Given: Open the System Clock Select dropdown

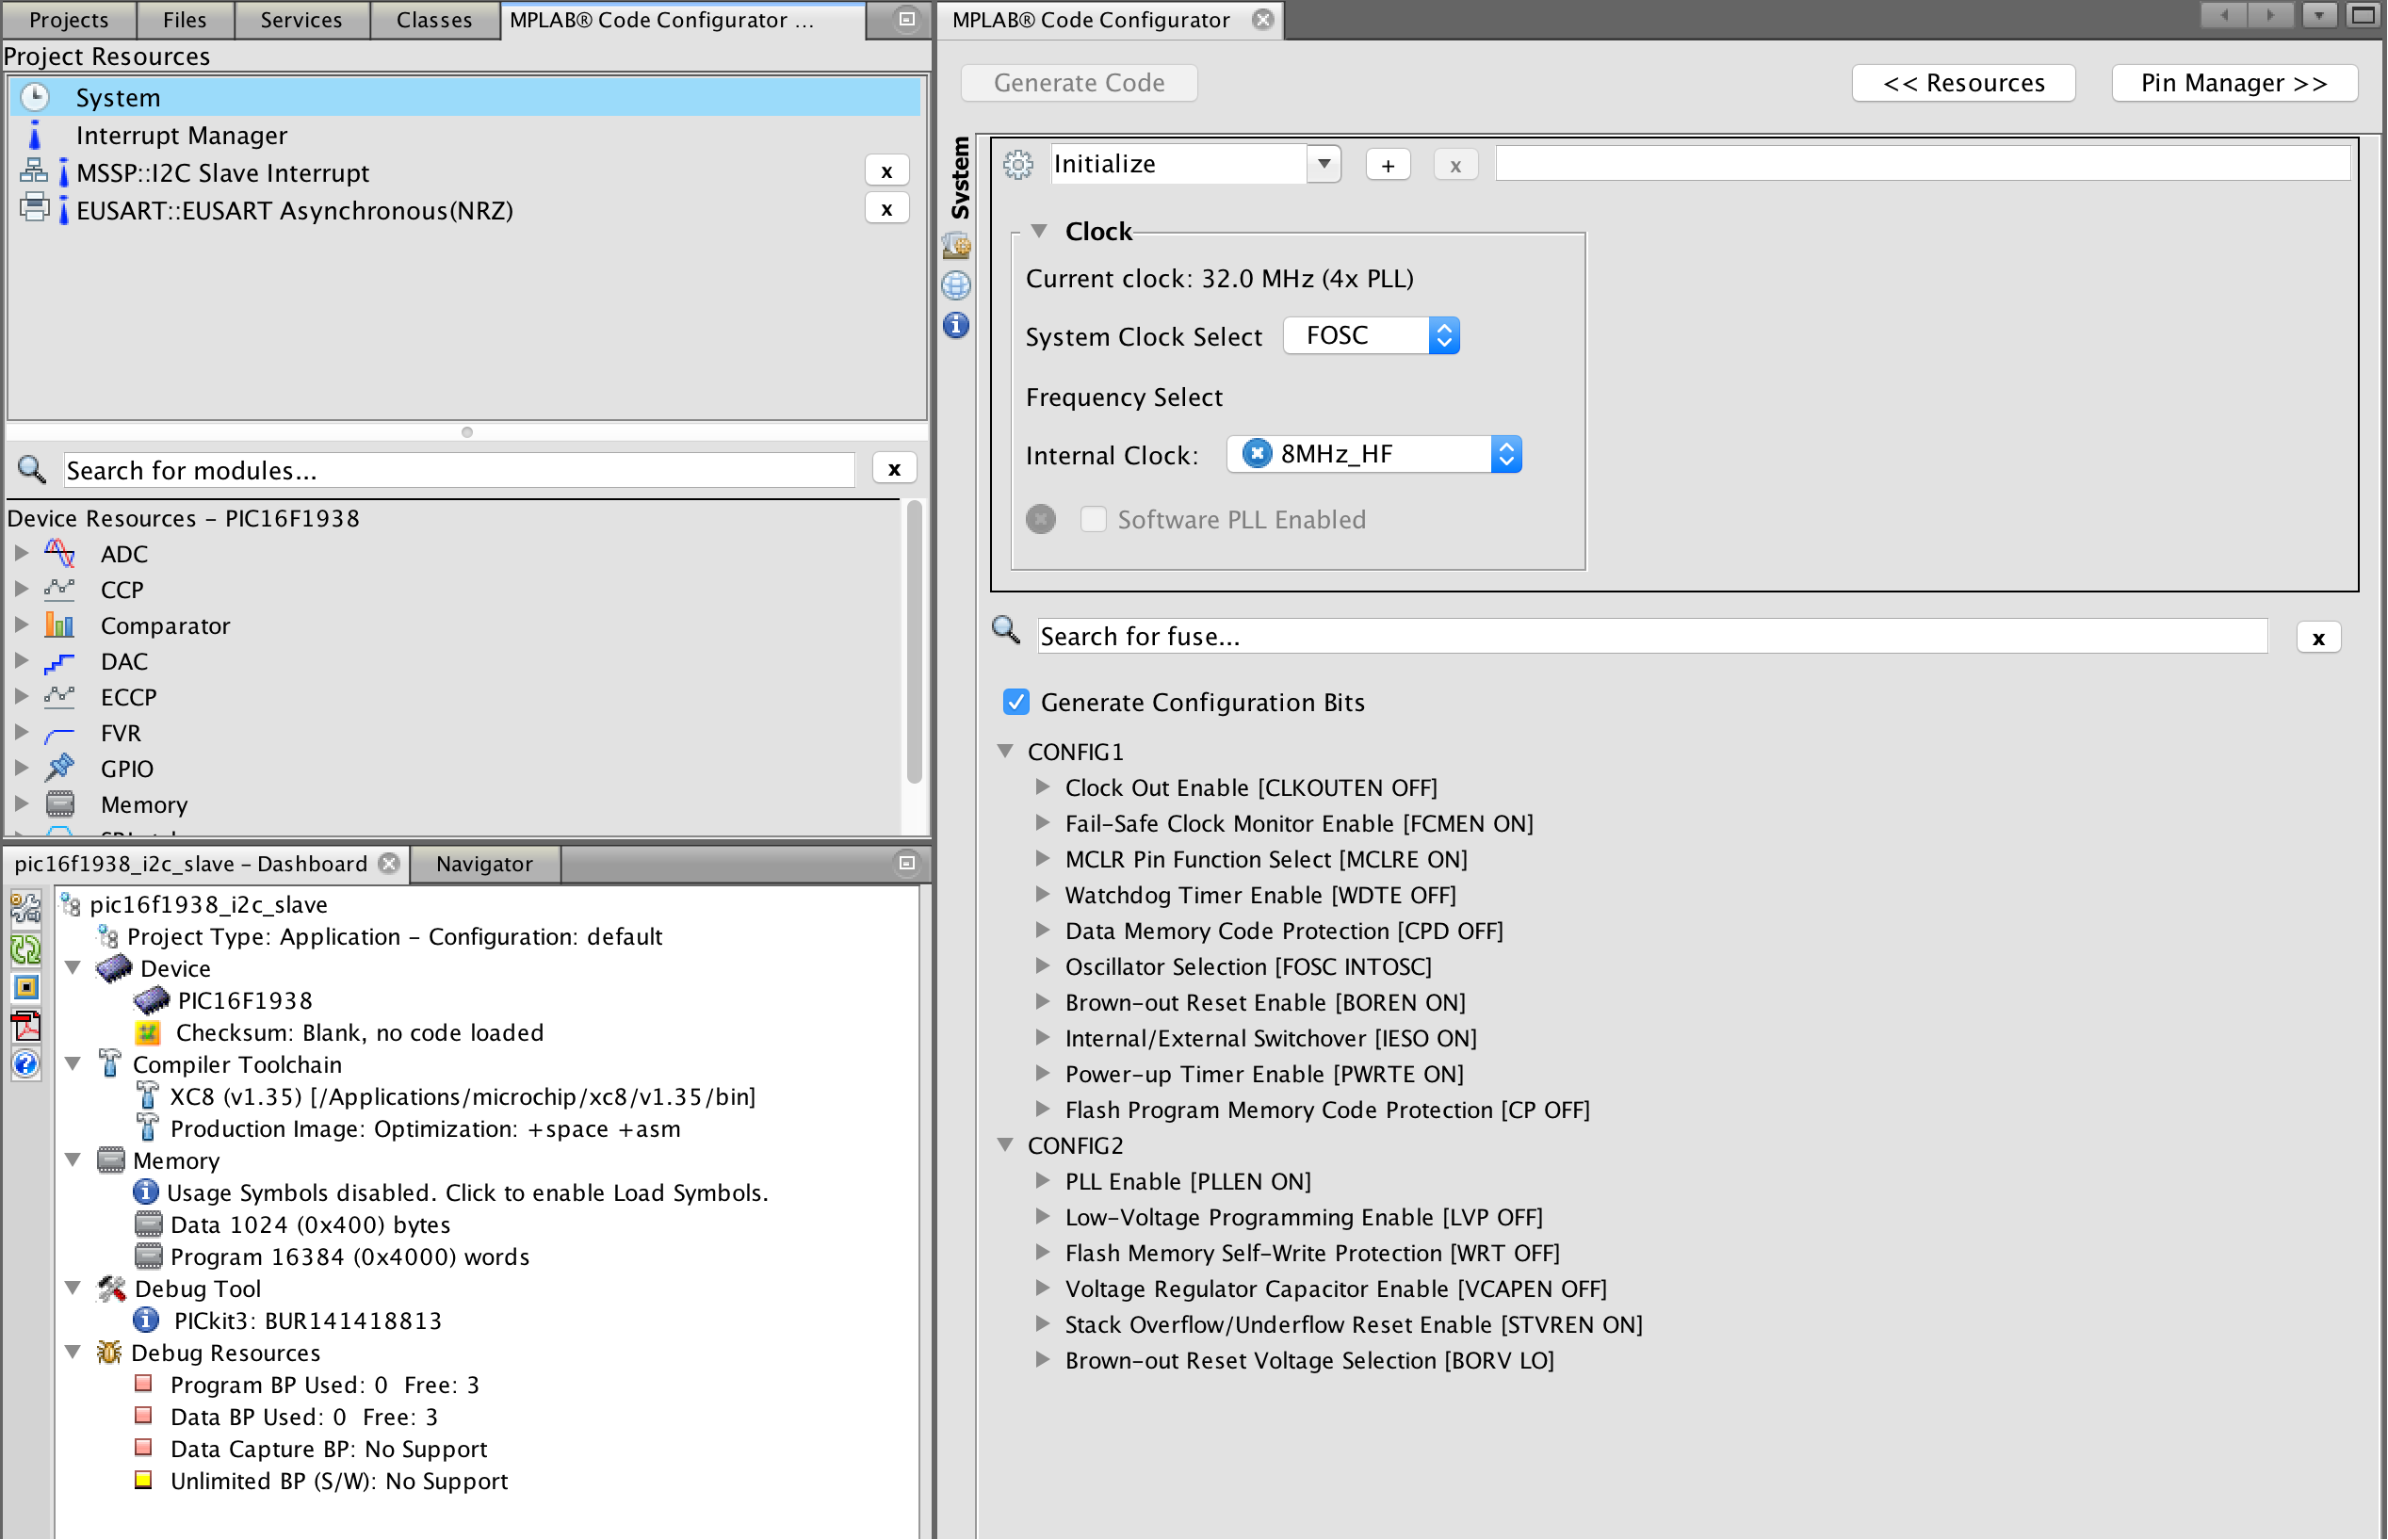Looking at the screenshot, I should pos(1371,336).
